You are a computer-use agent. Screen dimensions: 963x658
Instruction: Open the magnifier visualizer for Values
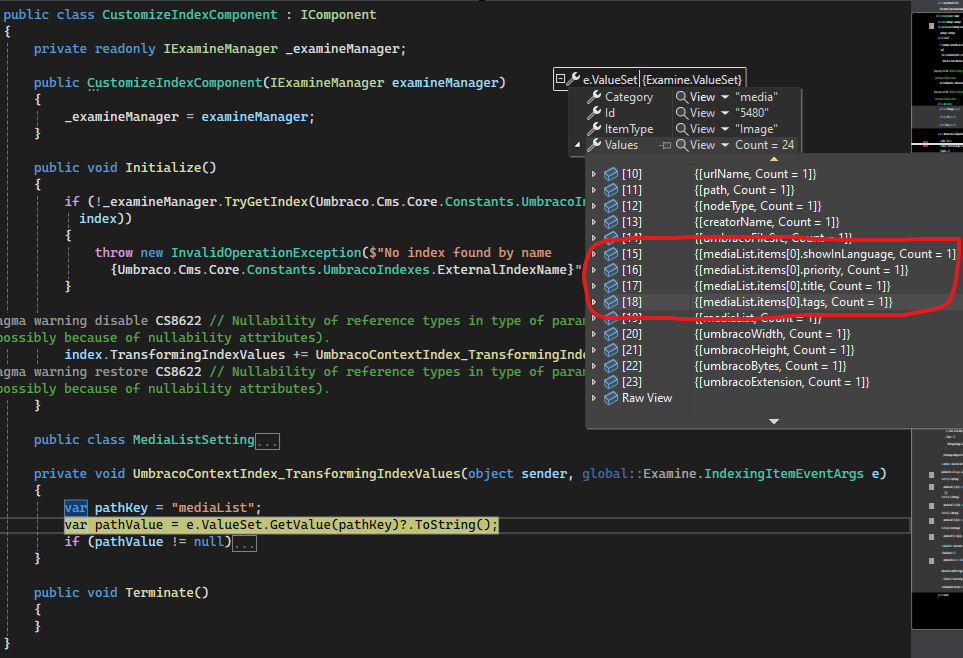[681, 144]
